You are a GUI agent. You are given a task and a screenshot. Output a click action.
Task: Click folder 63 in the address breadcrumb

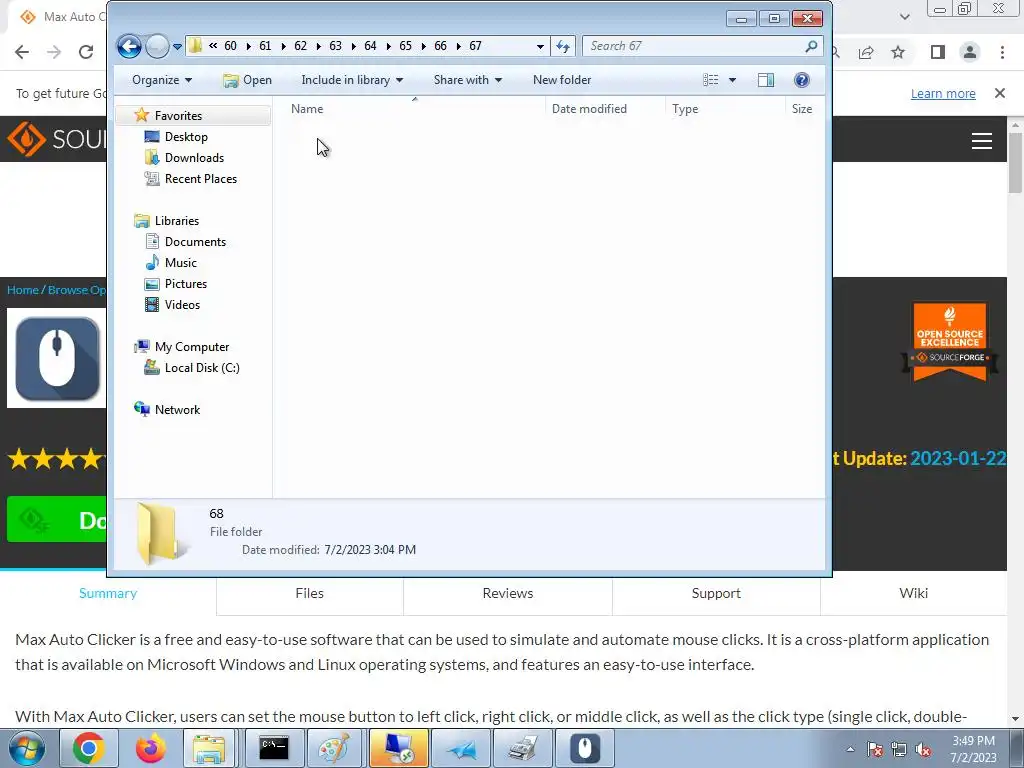coord(336,46)
